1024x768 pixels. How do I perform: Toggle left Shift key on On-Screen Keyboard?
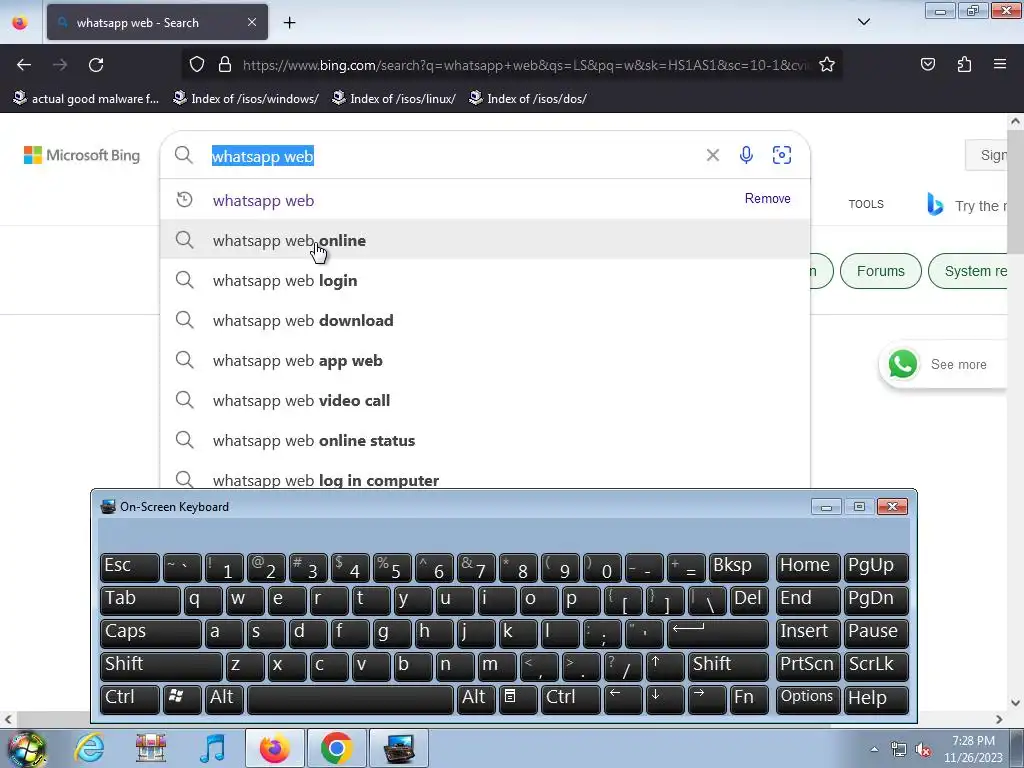click(x=161, y=665)
